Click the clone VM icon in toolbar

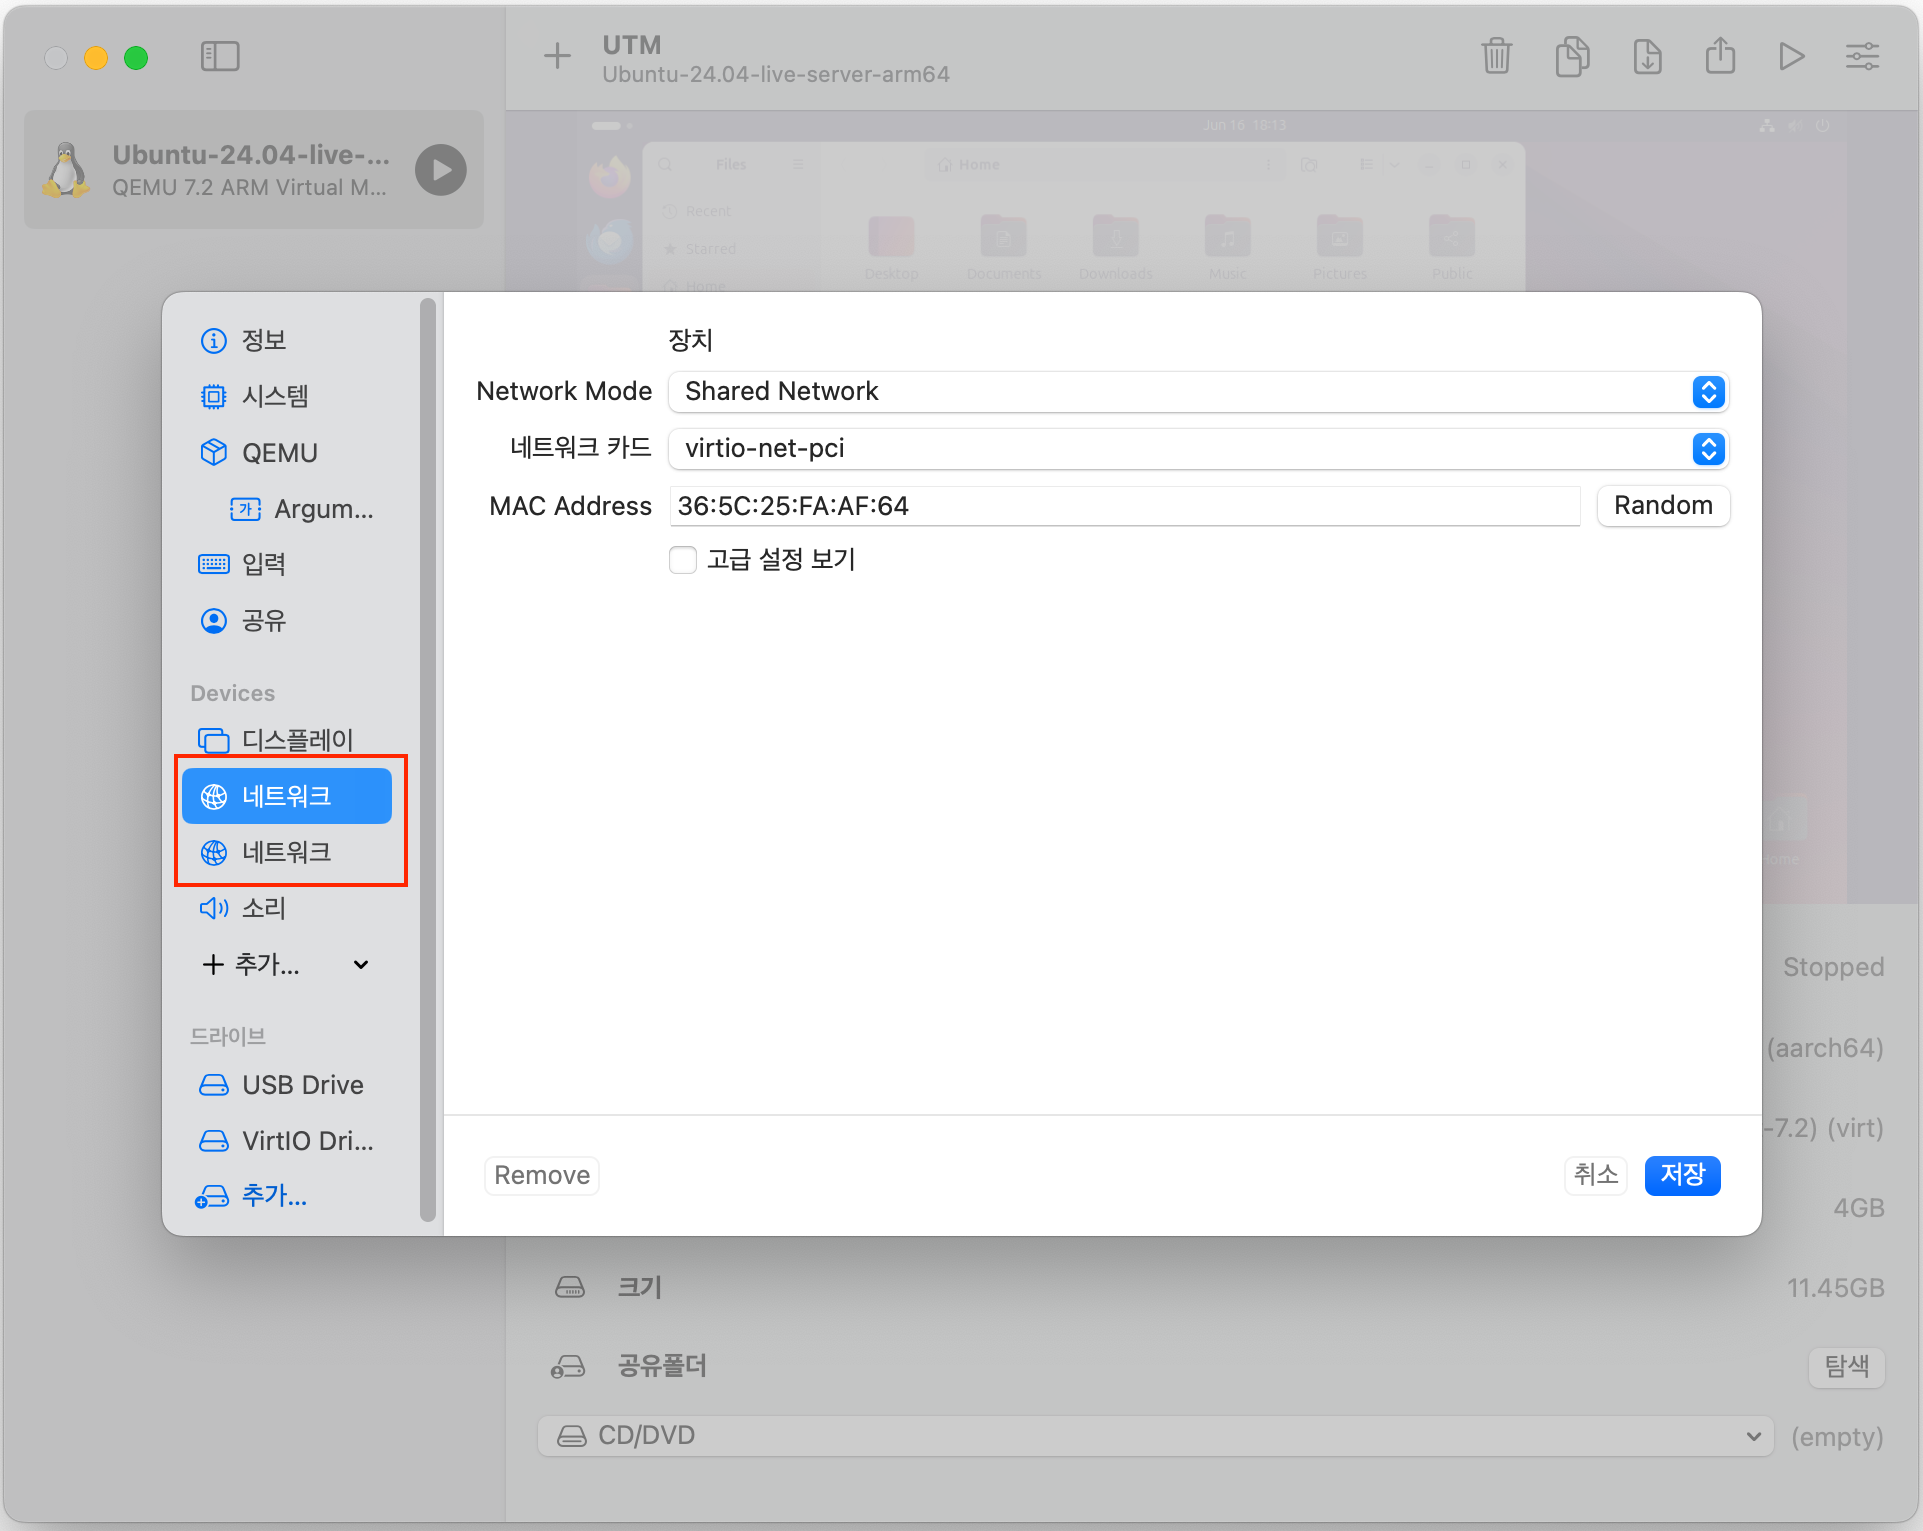[x=1572, y=57]
